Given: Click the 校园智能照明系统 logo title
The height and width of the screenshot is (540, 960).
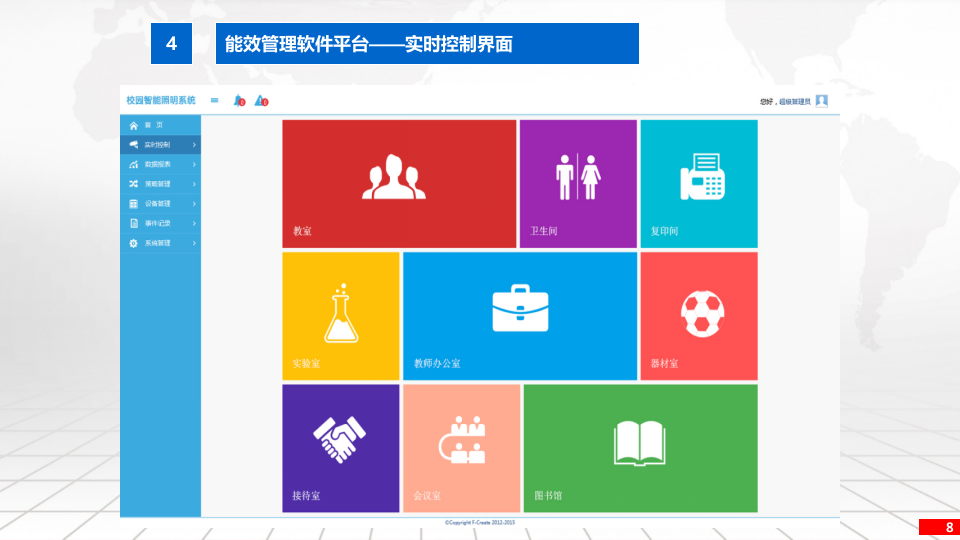Looking at the screenshot, I should point(161,100).
